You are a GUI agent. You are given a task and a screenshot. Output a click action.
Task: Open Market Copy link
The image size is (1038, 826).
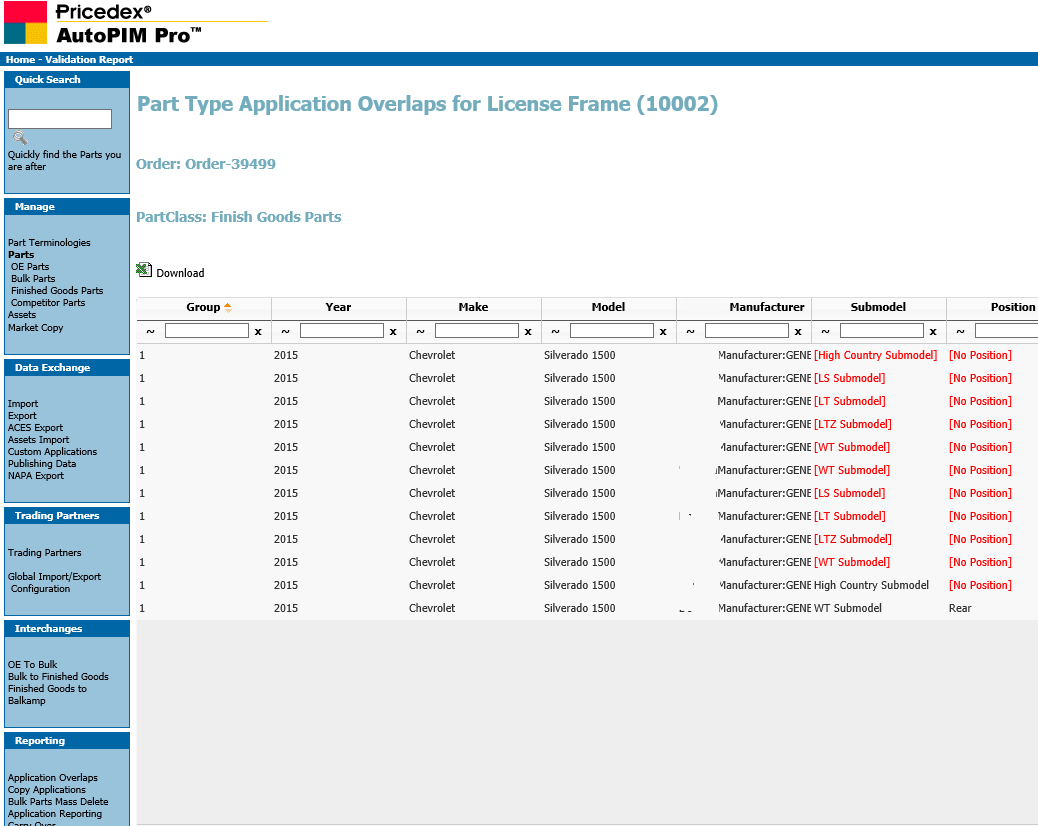pos(36,328)
